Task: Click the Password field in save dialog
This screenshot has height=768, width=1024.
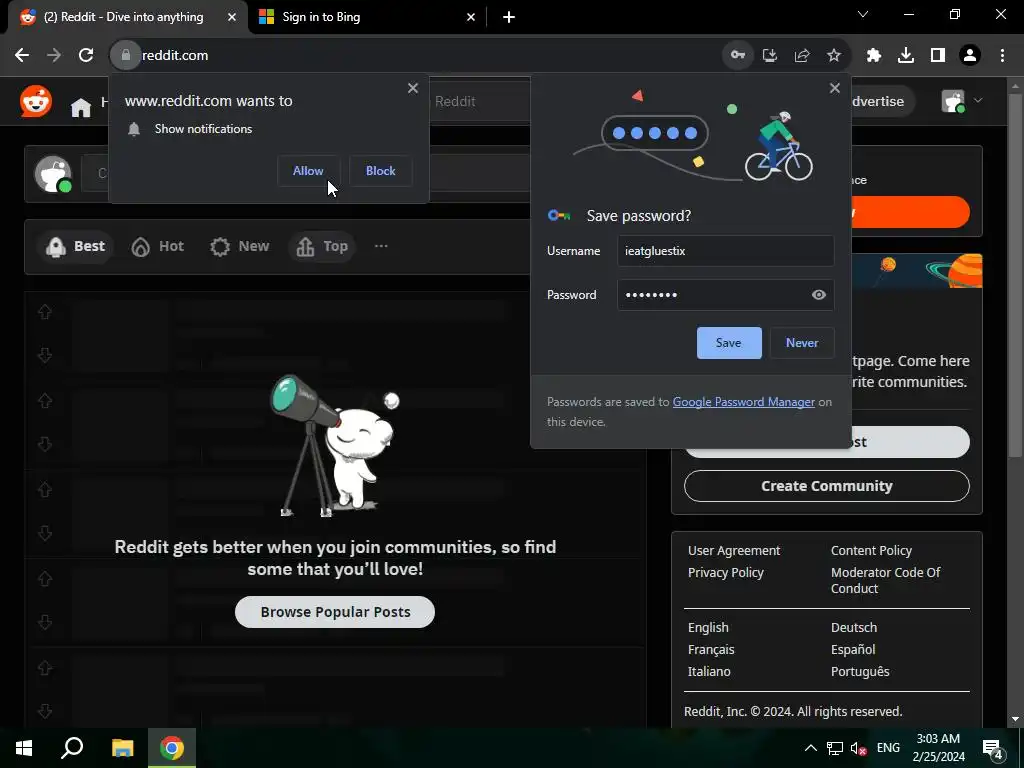Action: click(726, 295)
